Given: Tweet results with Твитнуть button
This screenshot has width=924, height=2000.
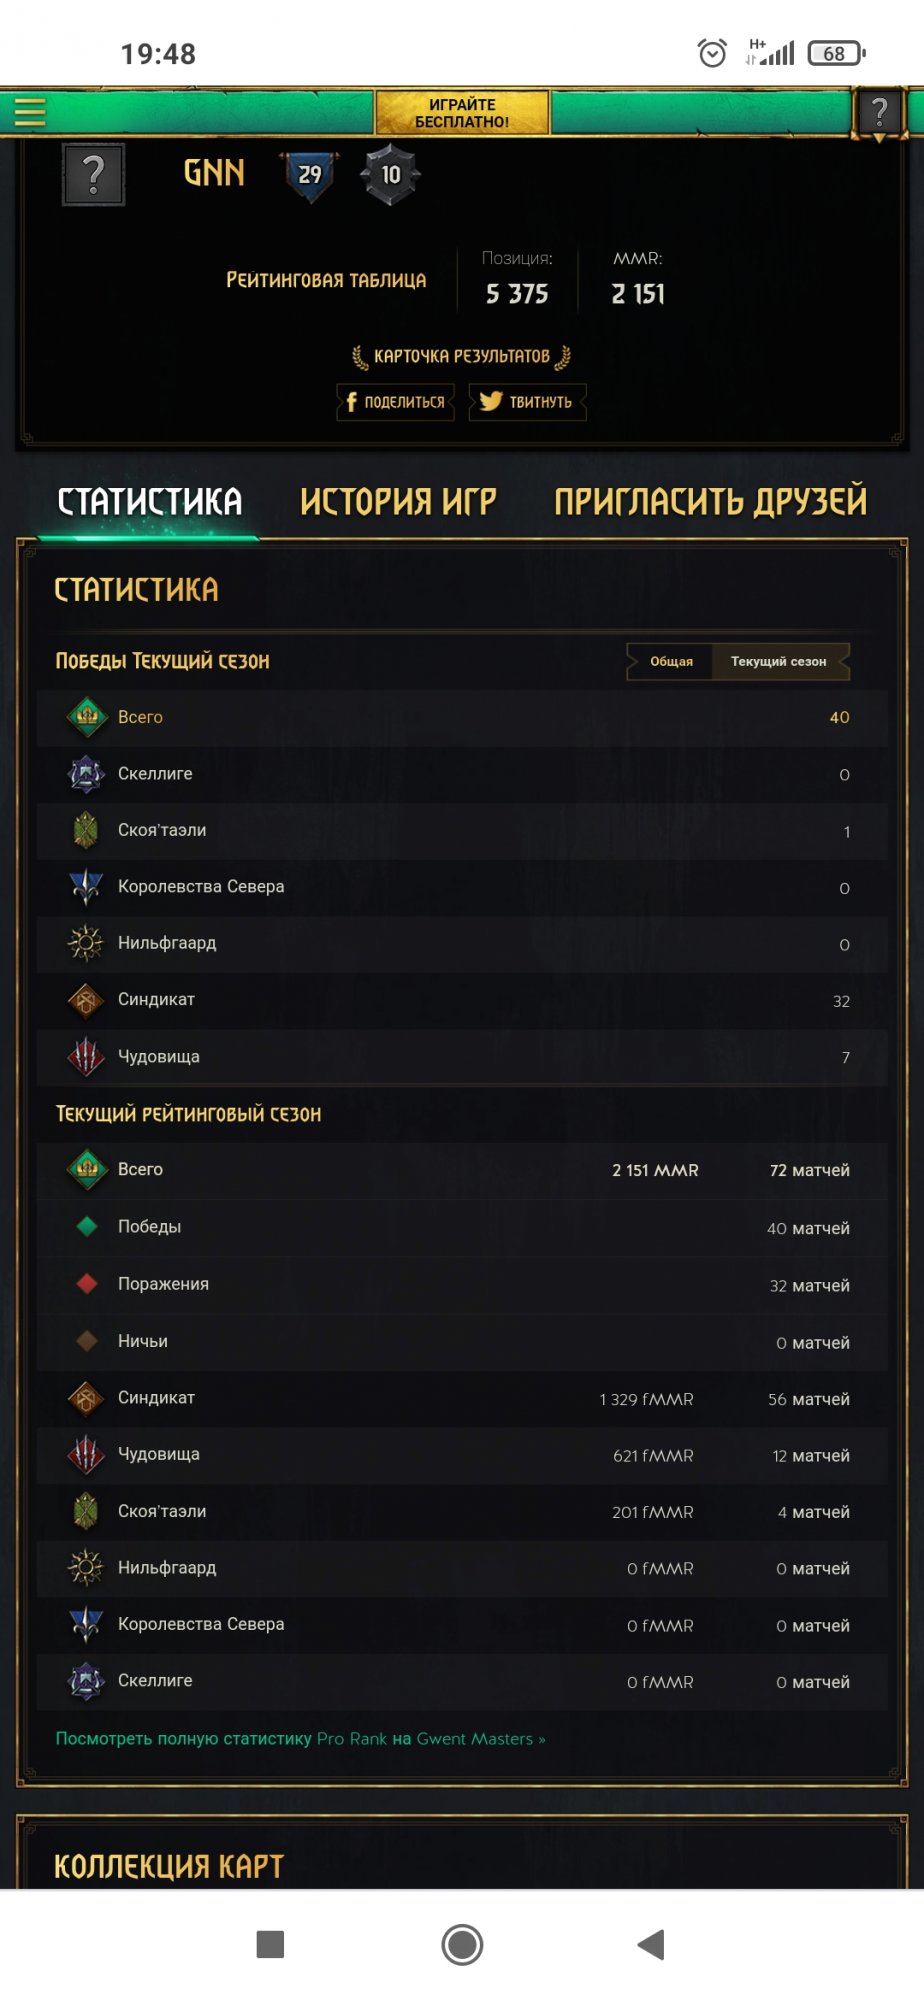Looking at the screenshot, I should click(x=527, y=402).
